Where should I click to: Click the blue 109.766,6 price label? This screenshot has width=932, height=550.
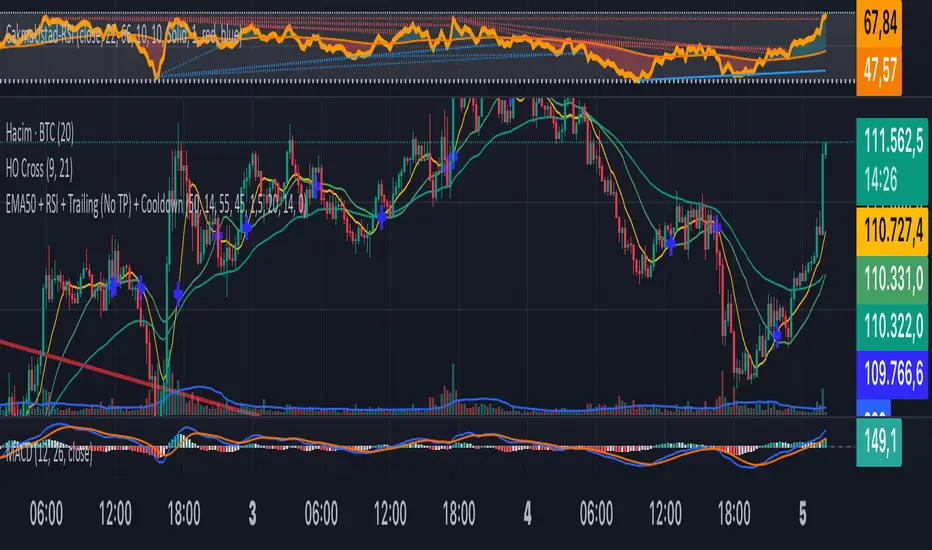coord(892,375)
